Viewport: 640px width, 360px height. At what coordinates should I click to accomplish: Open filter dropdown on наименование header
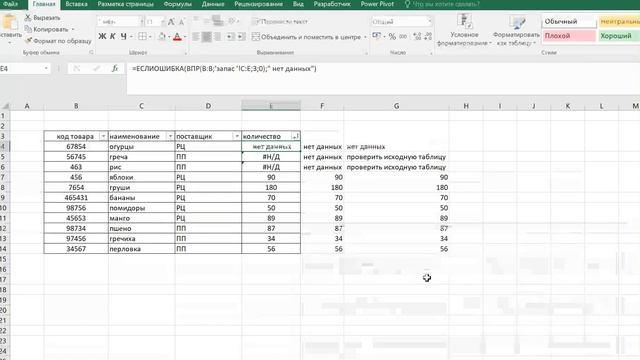[170, 136]
